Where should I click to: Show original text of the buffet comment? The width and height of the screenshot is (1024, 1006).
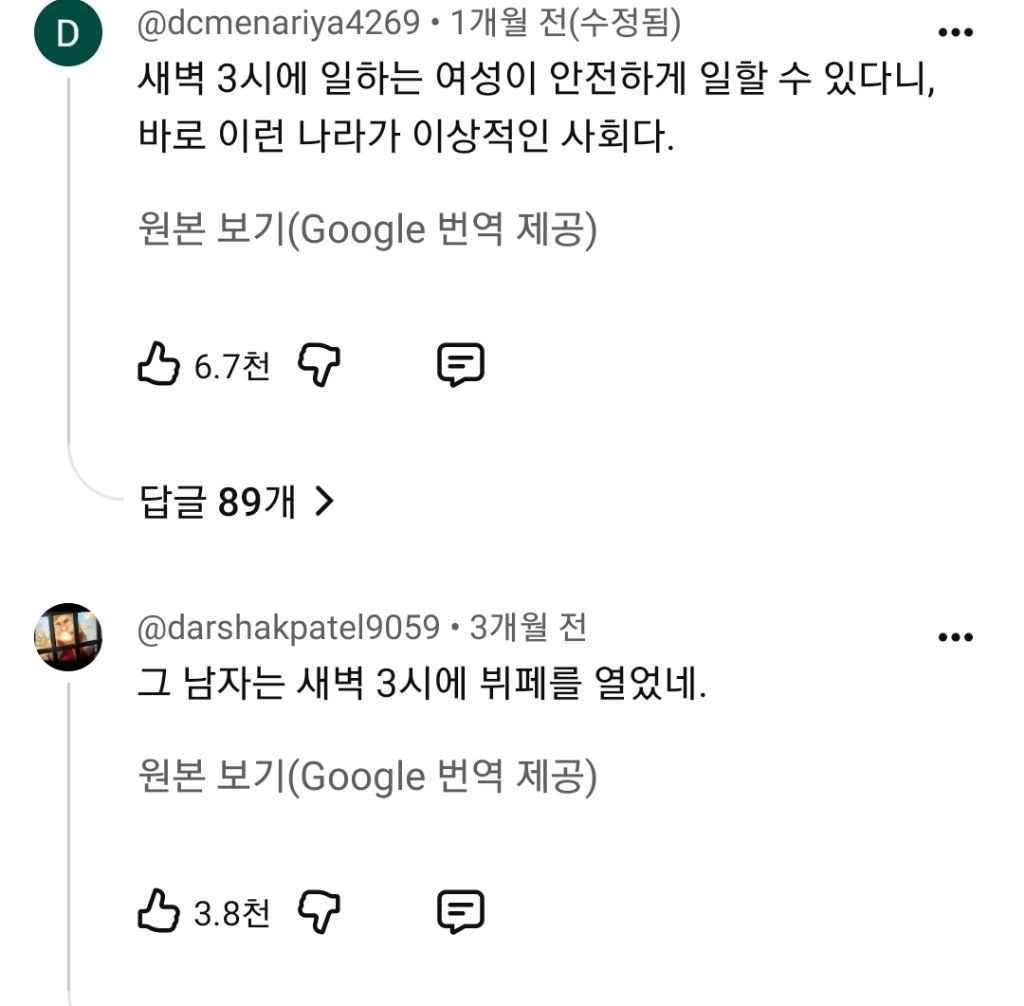click(367, 776)
